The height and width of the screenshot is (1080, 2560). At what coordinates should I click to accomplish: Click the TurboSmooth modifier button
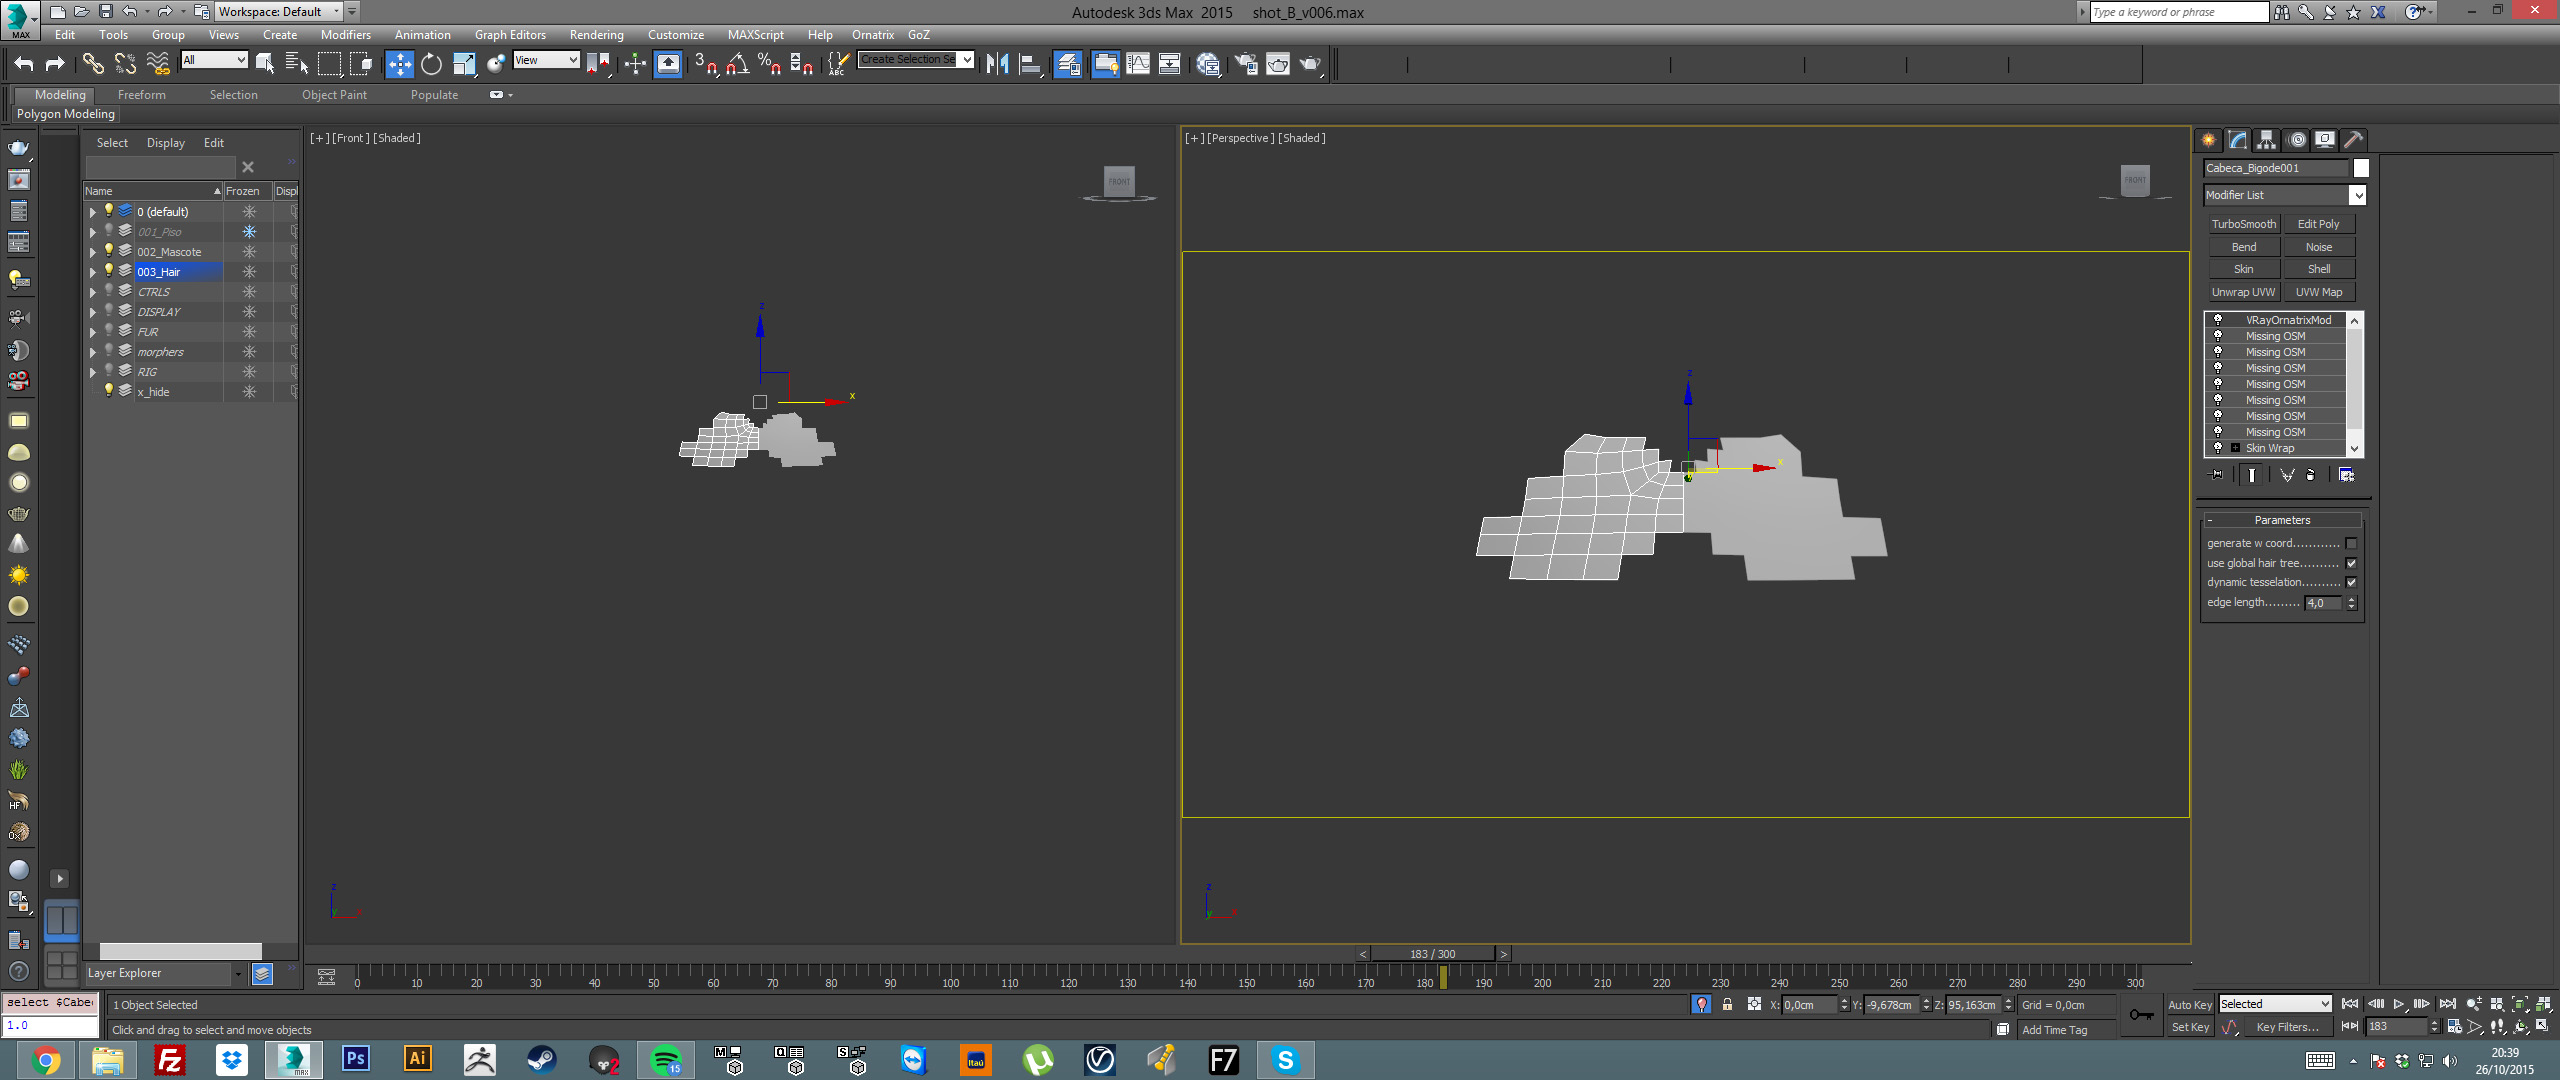(2243, 224)
